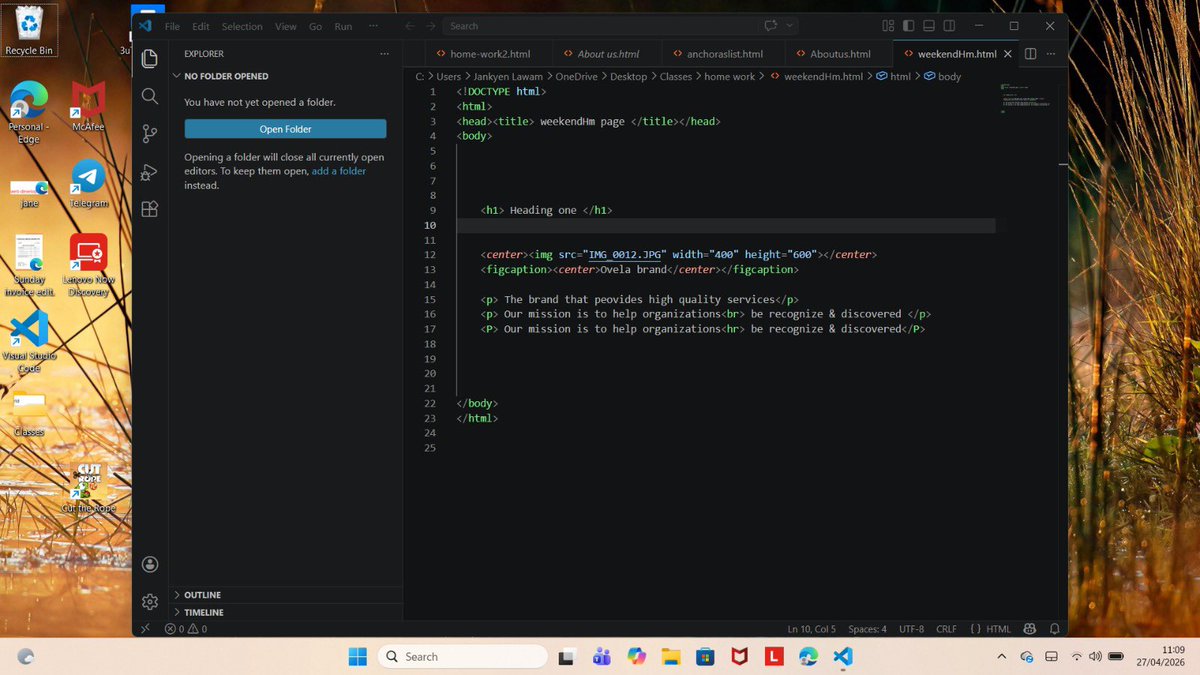
Task: Click the remote window icon in the status bar
Action: click(145, 629)
